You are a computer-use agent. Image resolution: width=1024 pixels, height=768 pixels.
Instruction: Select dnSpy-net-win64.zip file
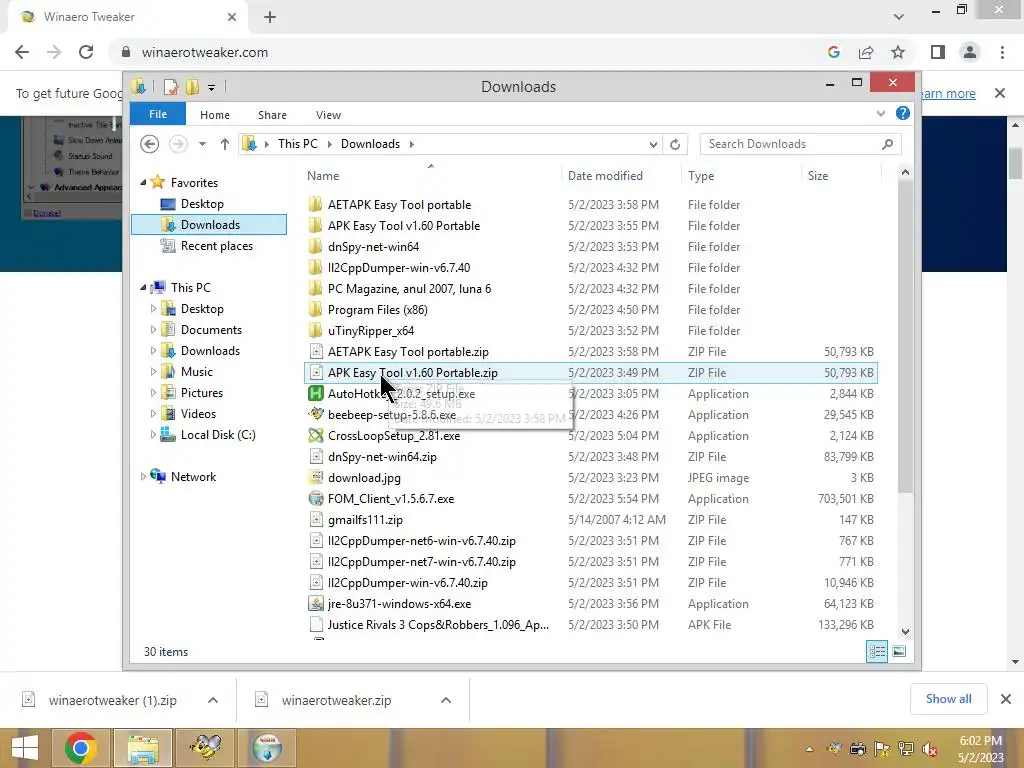(x=383, y=456)
